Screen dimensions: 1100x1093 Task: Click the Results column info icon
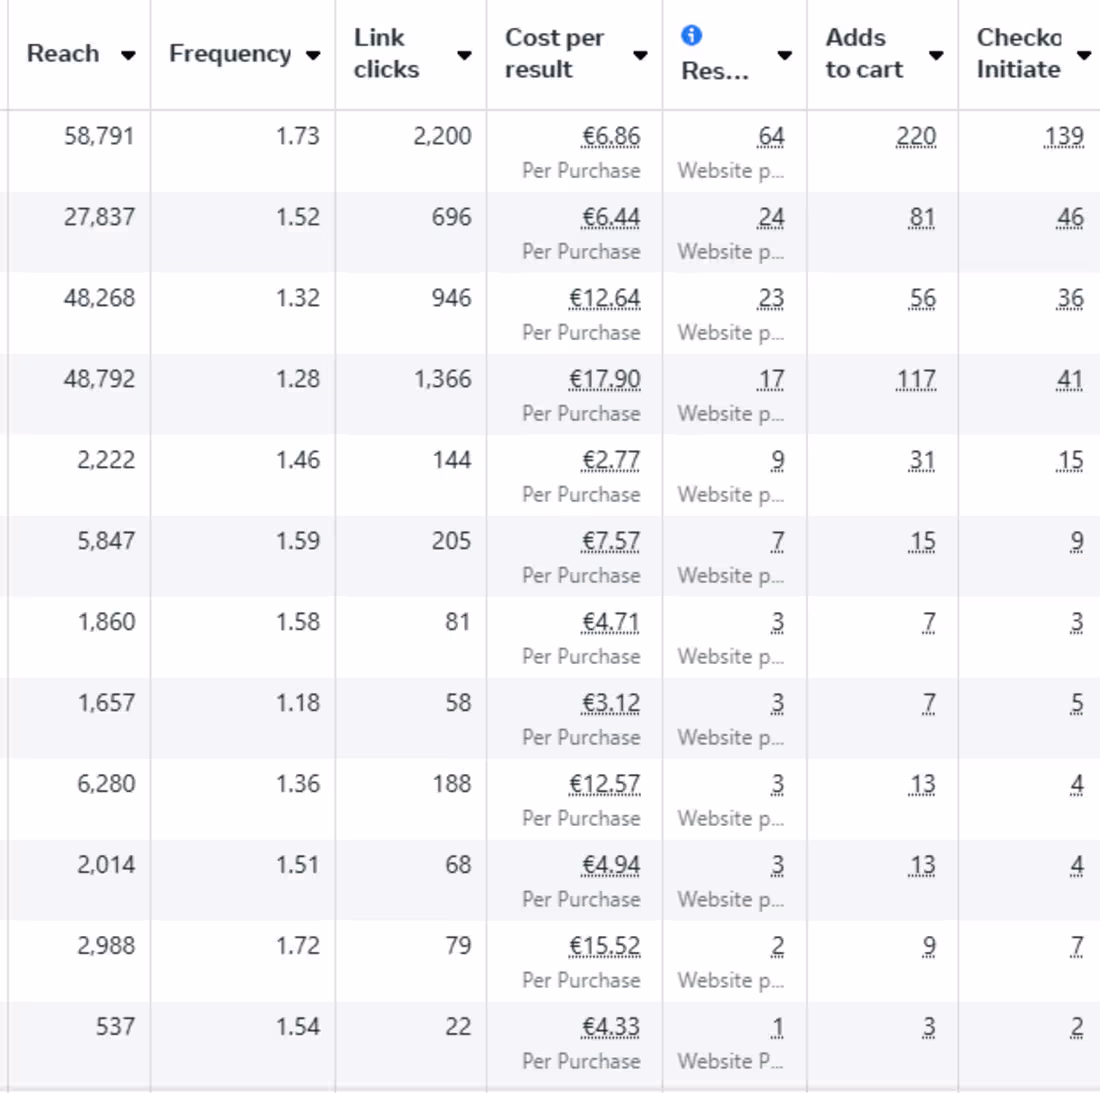(691, 33)
